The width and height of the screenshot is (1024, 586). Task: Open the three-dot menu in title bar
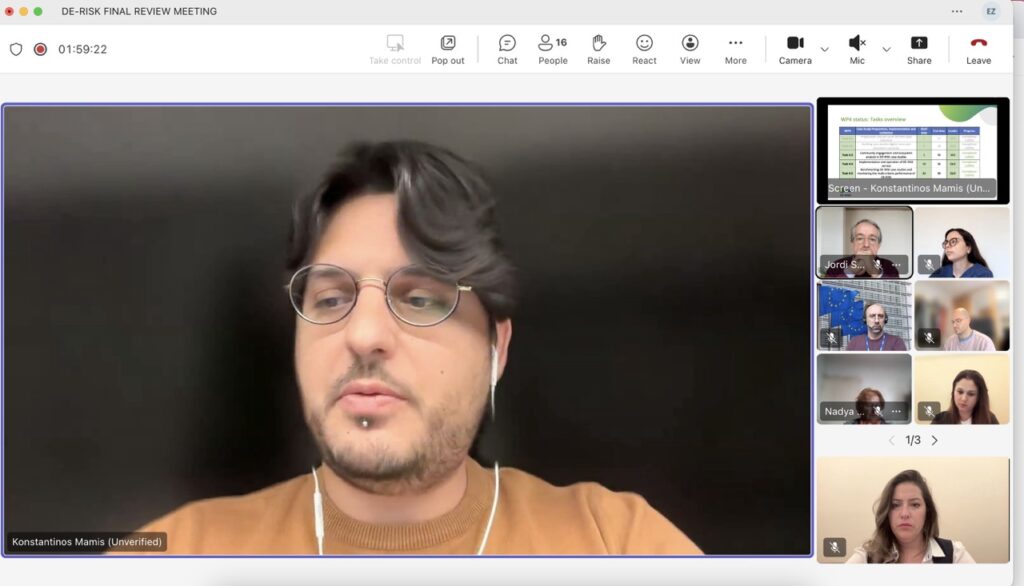click(957, 11)
